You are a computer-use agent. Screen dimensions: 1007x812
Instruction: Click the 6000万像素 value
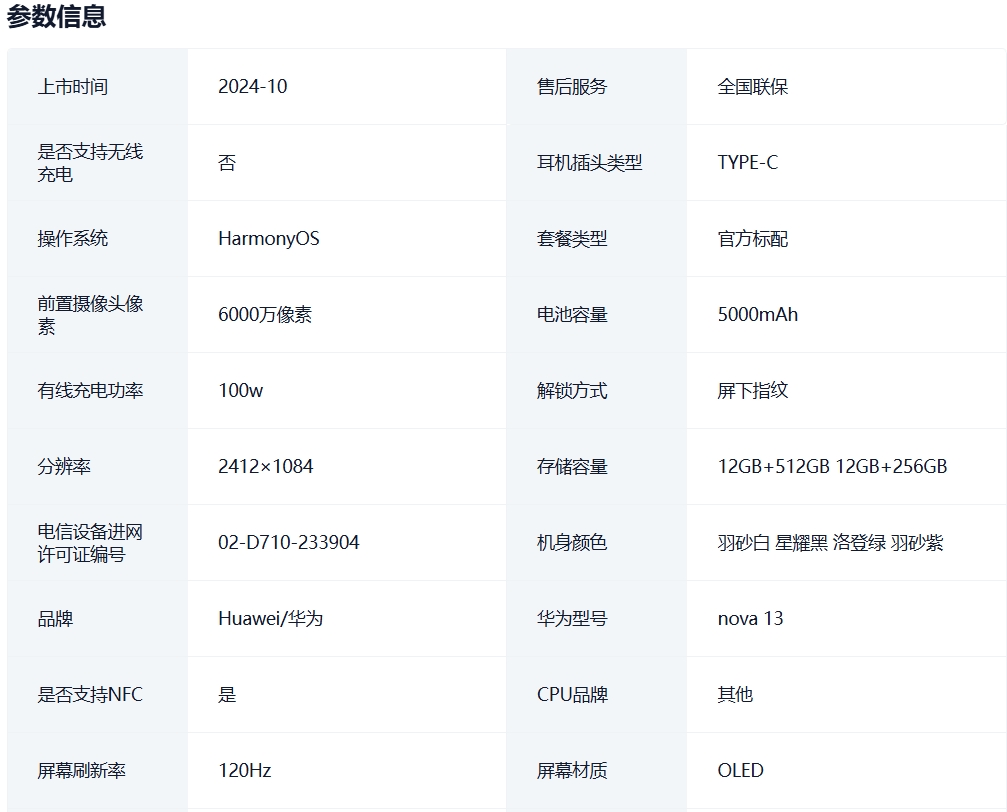coord(265,315)
